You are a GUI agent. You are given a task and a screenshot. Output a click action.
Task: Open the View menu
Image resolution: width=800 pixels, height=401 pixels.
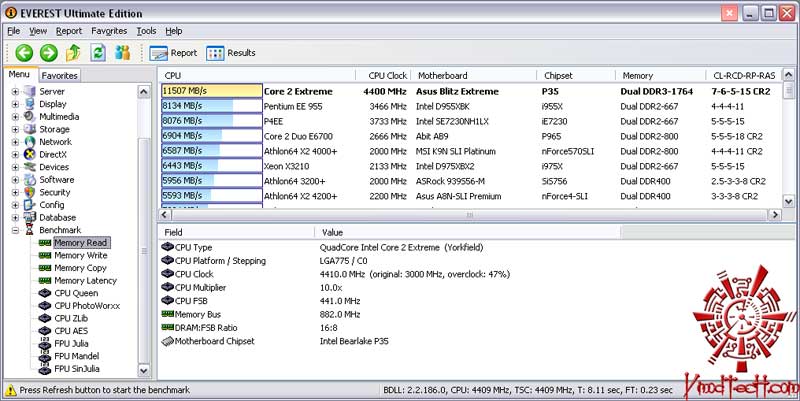38,31
